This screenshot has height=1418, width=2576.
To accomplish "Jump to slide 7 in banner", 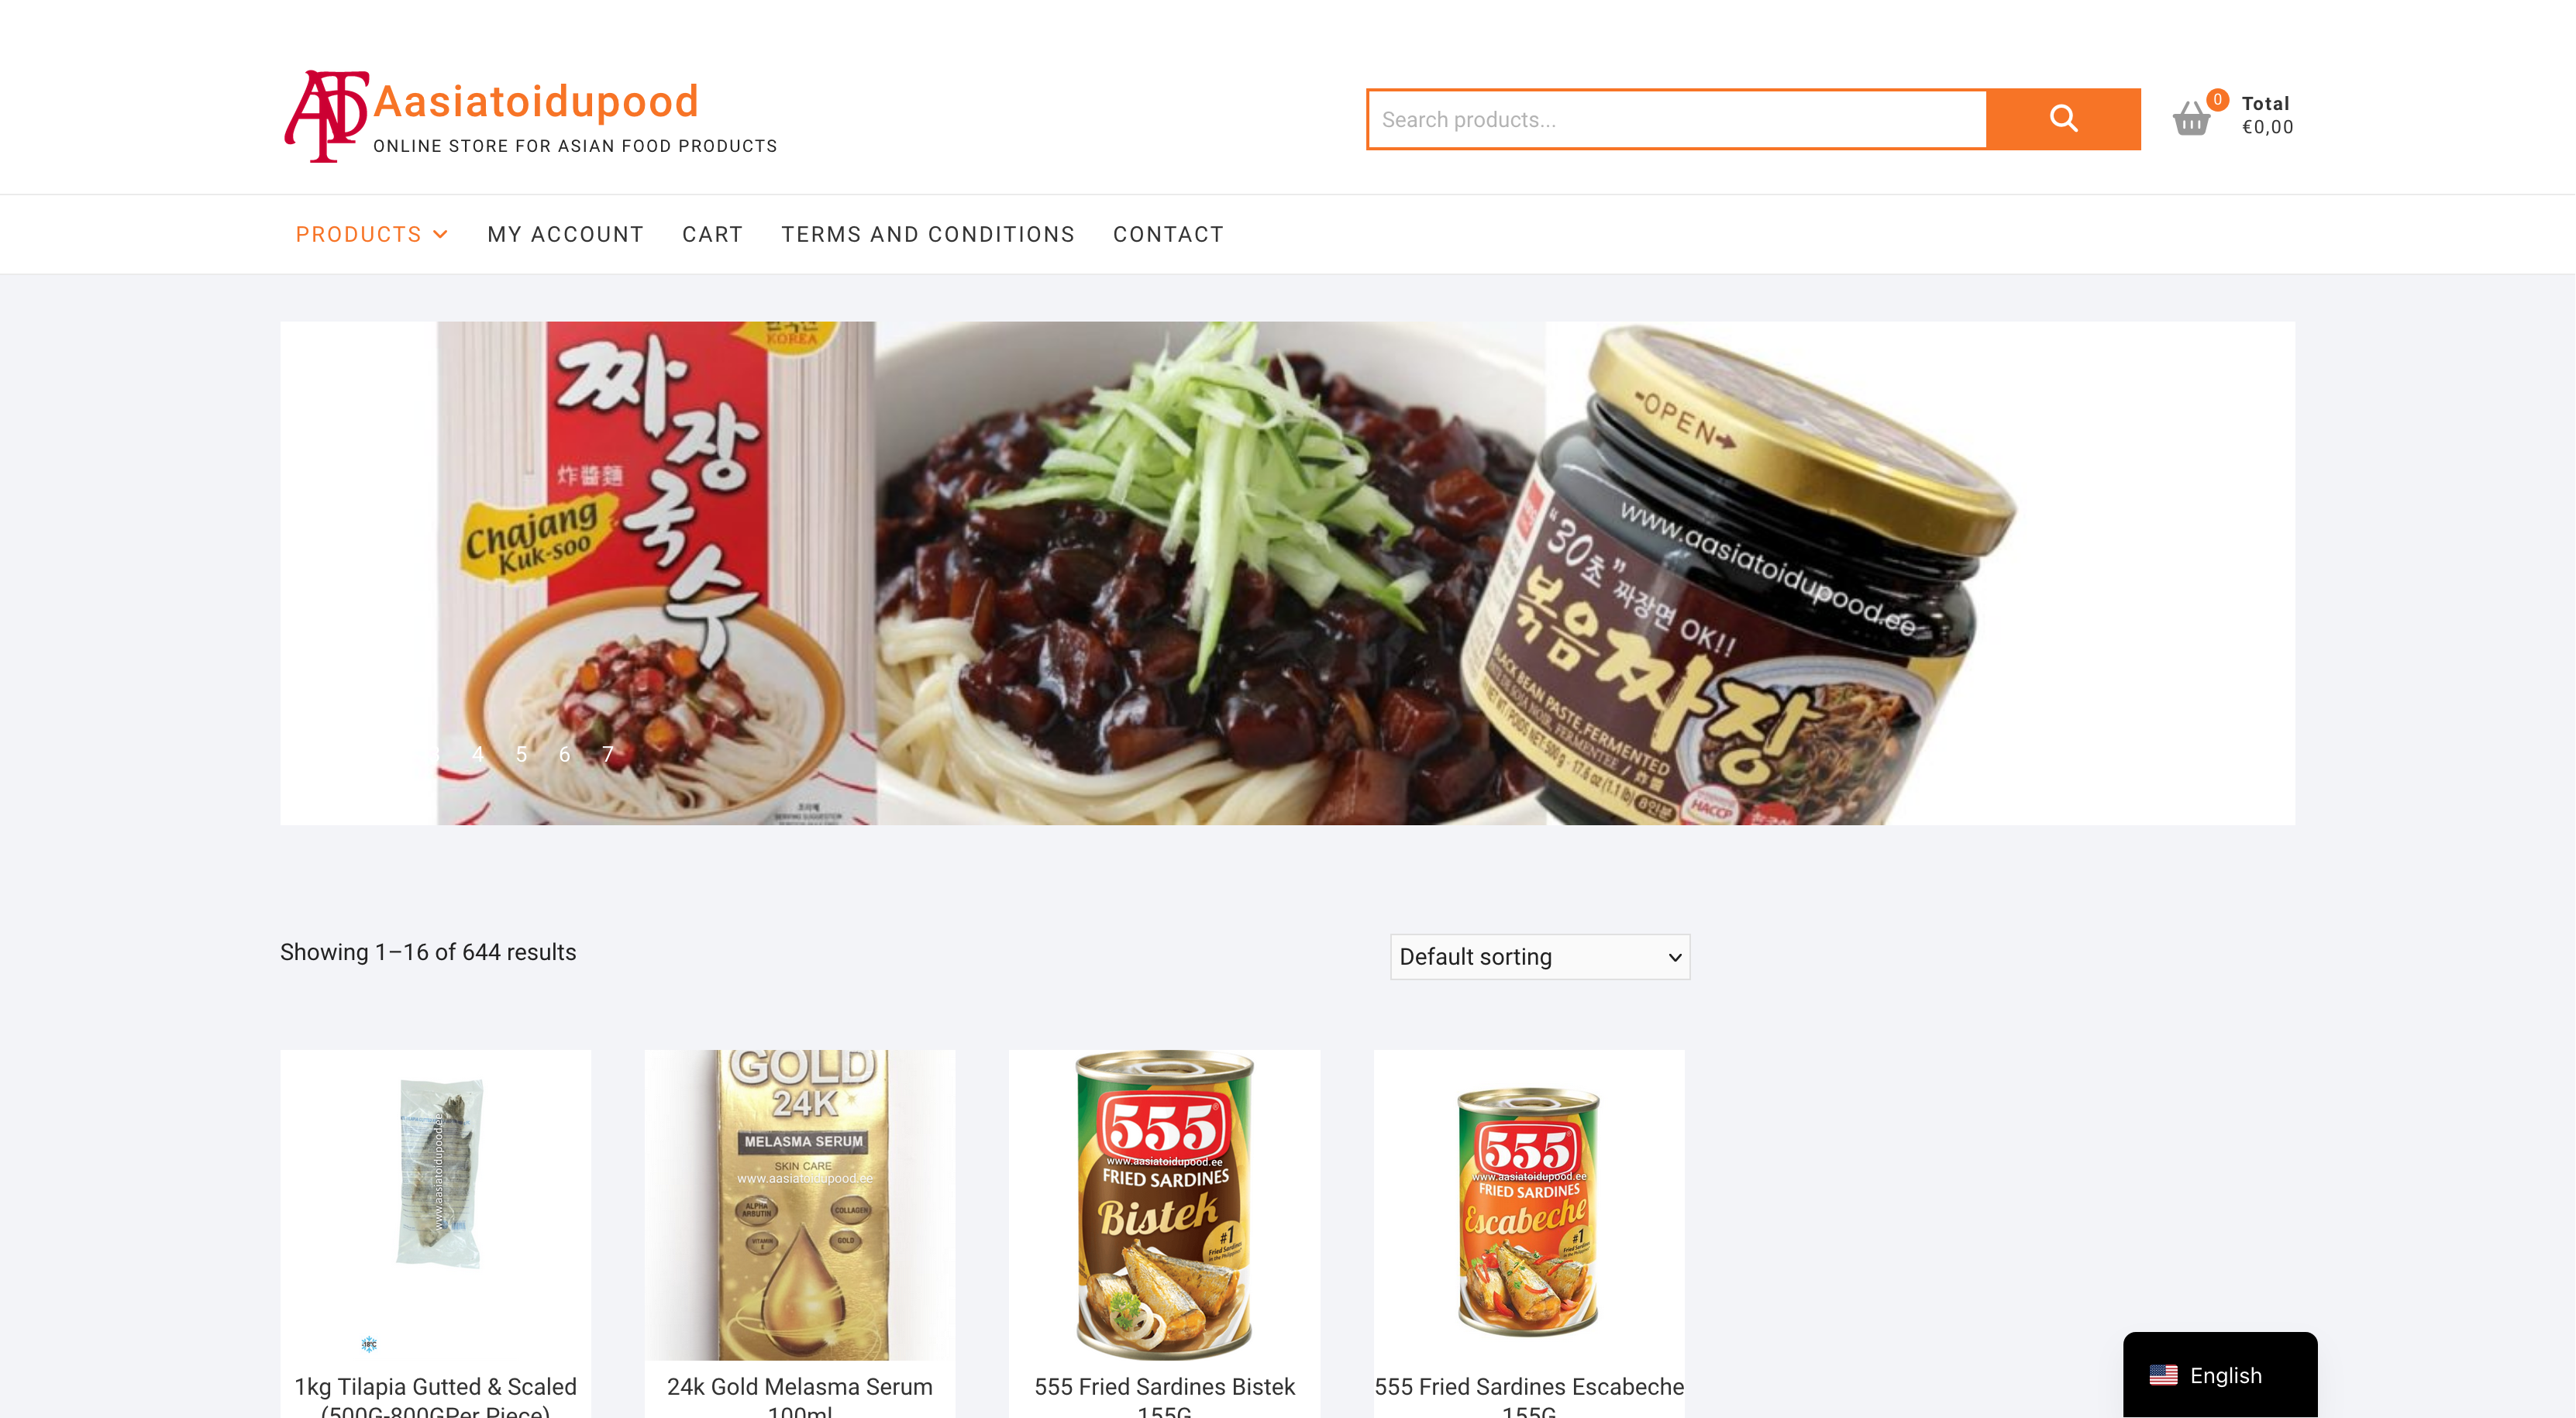I will [607, 754].
